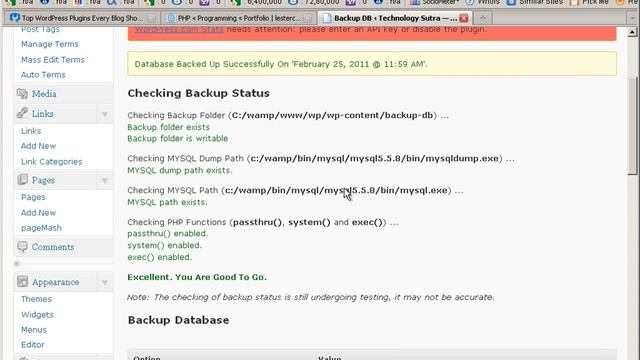Click 'Excellent. You Are Good To Go.' text
This screenshot has height=360, width=640.
click(x=197, y=277)
